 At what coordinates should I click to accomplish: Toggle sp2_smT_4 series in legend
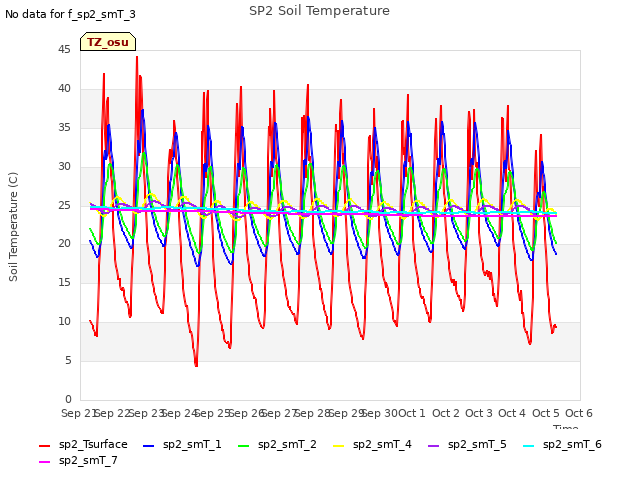click(x=372, y=444)
